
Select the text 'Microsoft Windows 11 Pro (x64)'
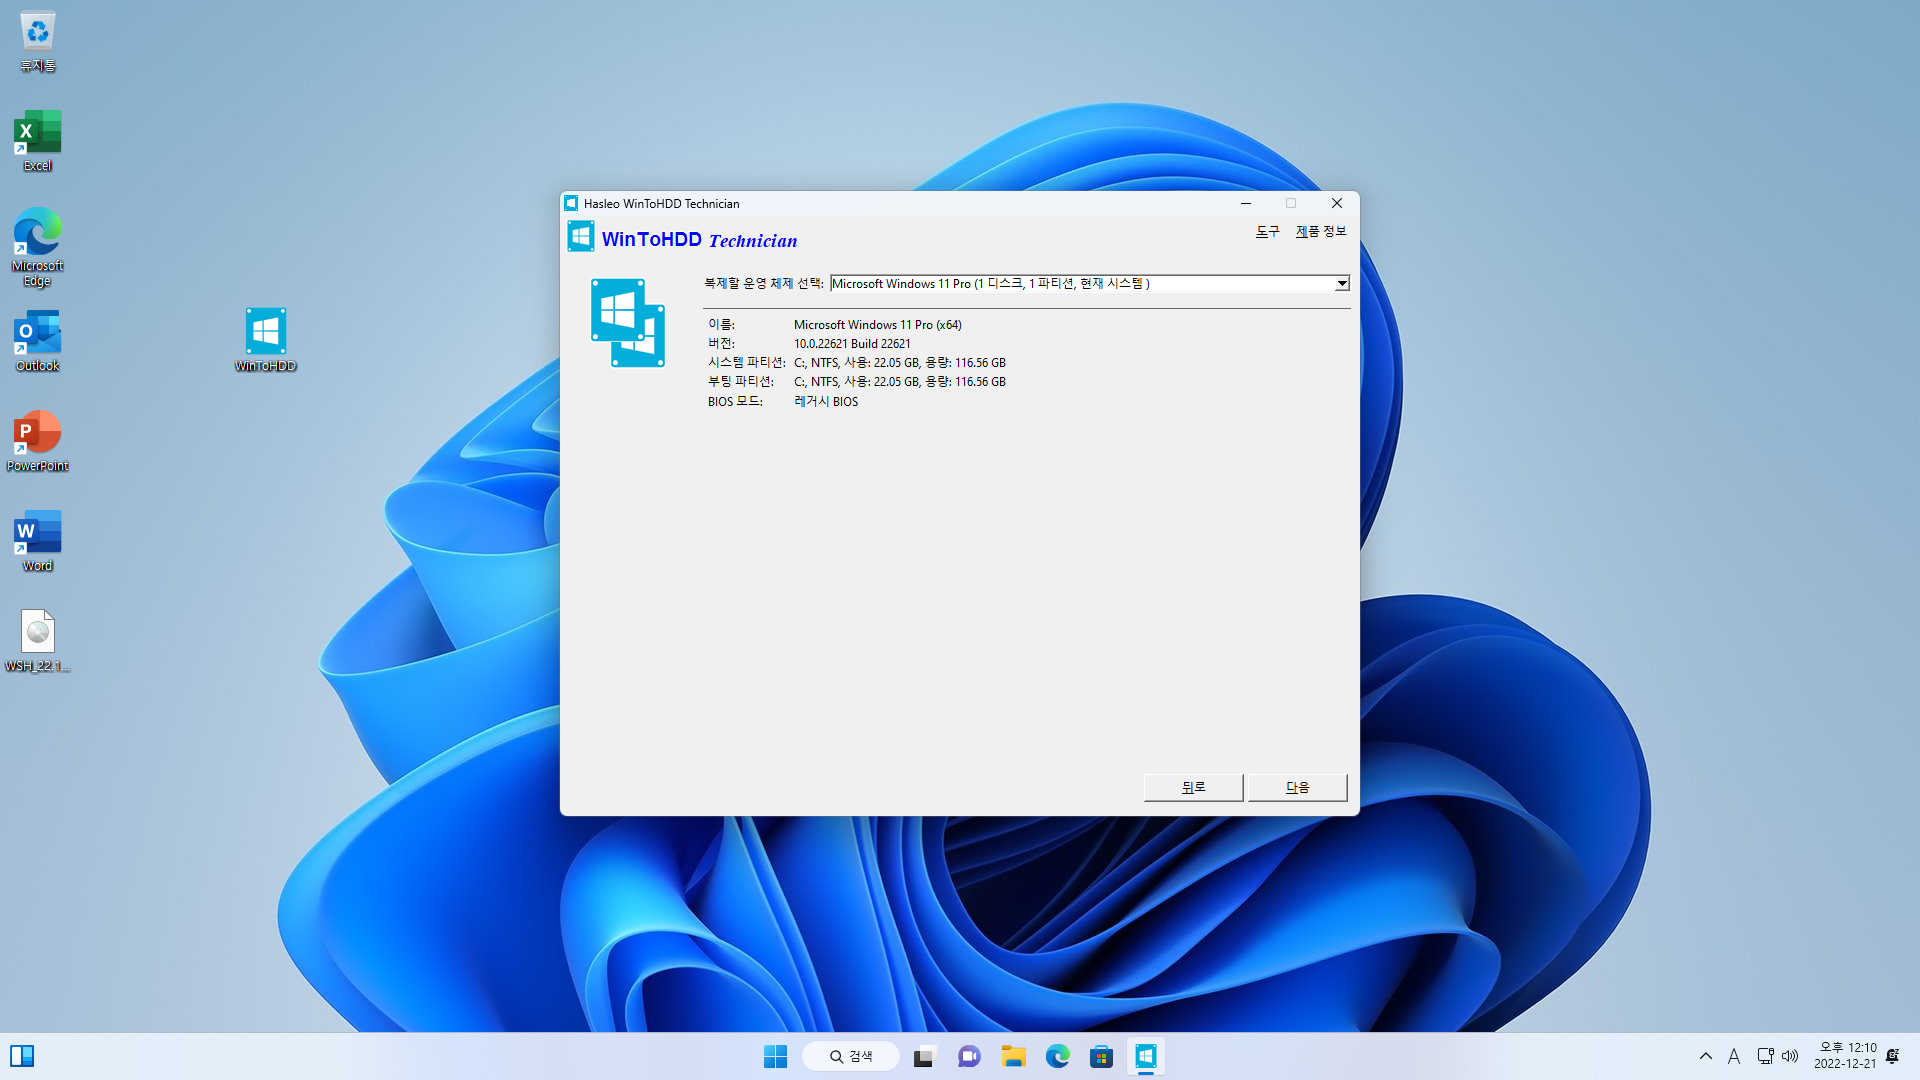pos(878,325)
